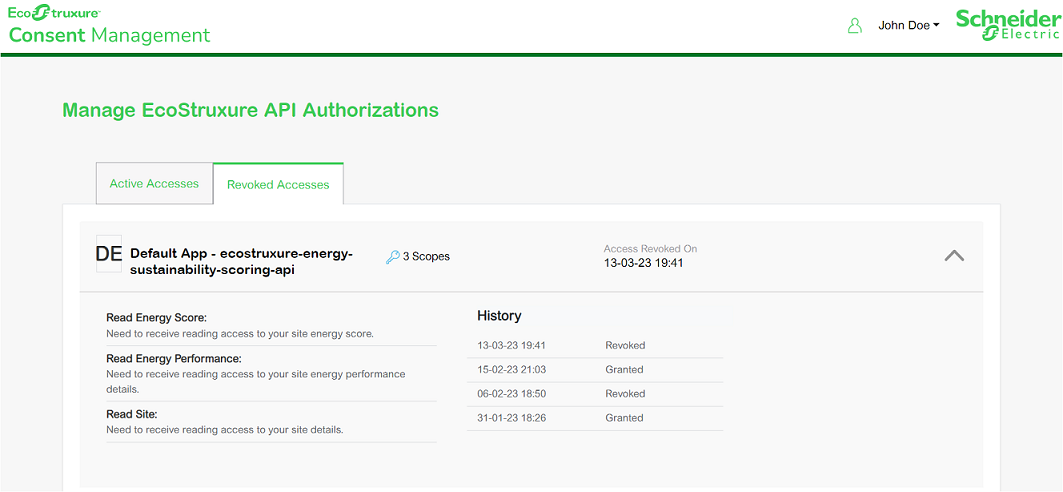Click the Schneider Electric logo
The image size is (1063, 492).
tap(1008, 25)
